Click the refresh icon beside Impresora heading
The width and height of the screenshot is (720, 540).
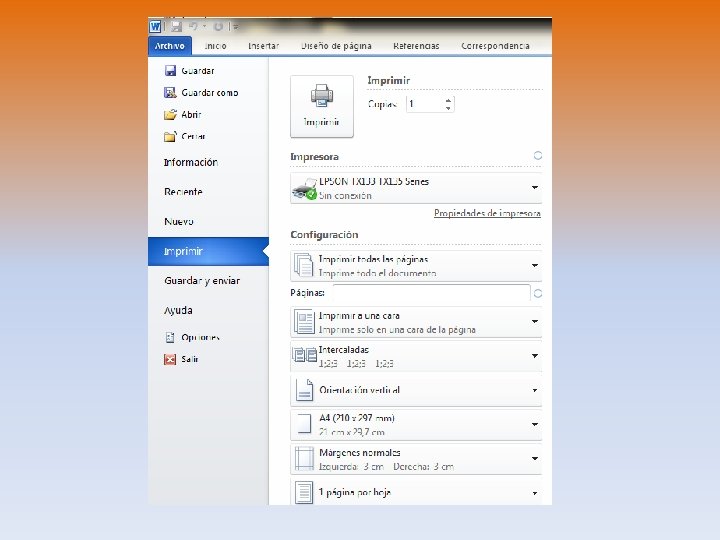coord(538,156)
